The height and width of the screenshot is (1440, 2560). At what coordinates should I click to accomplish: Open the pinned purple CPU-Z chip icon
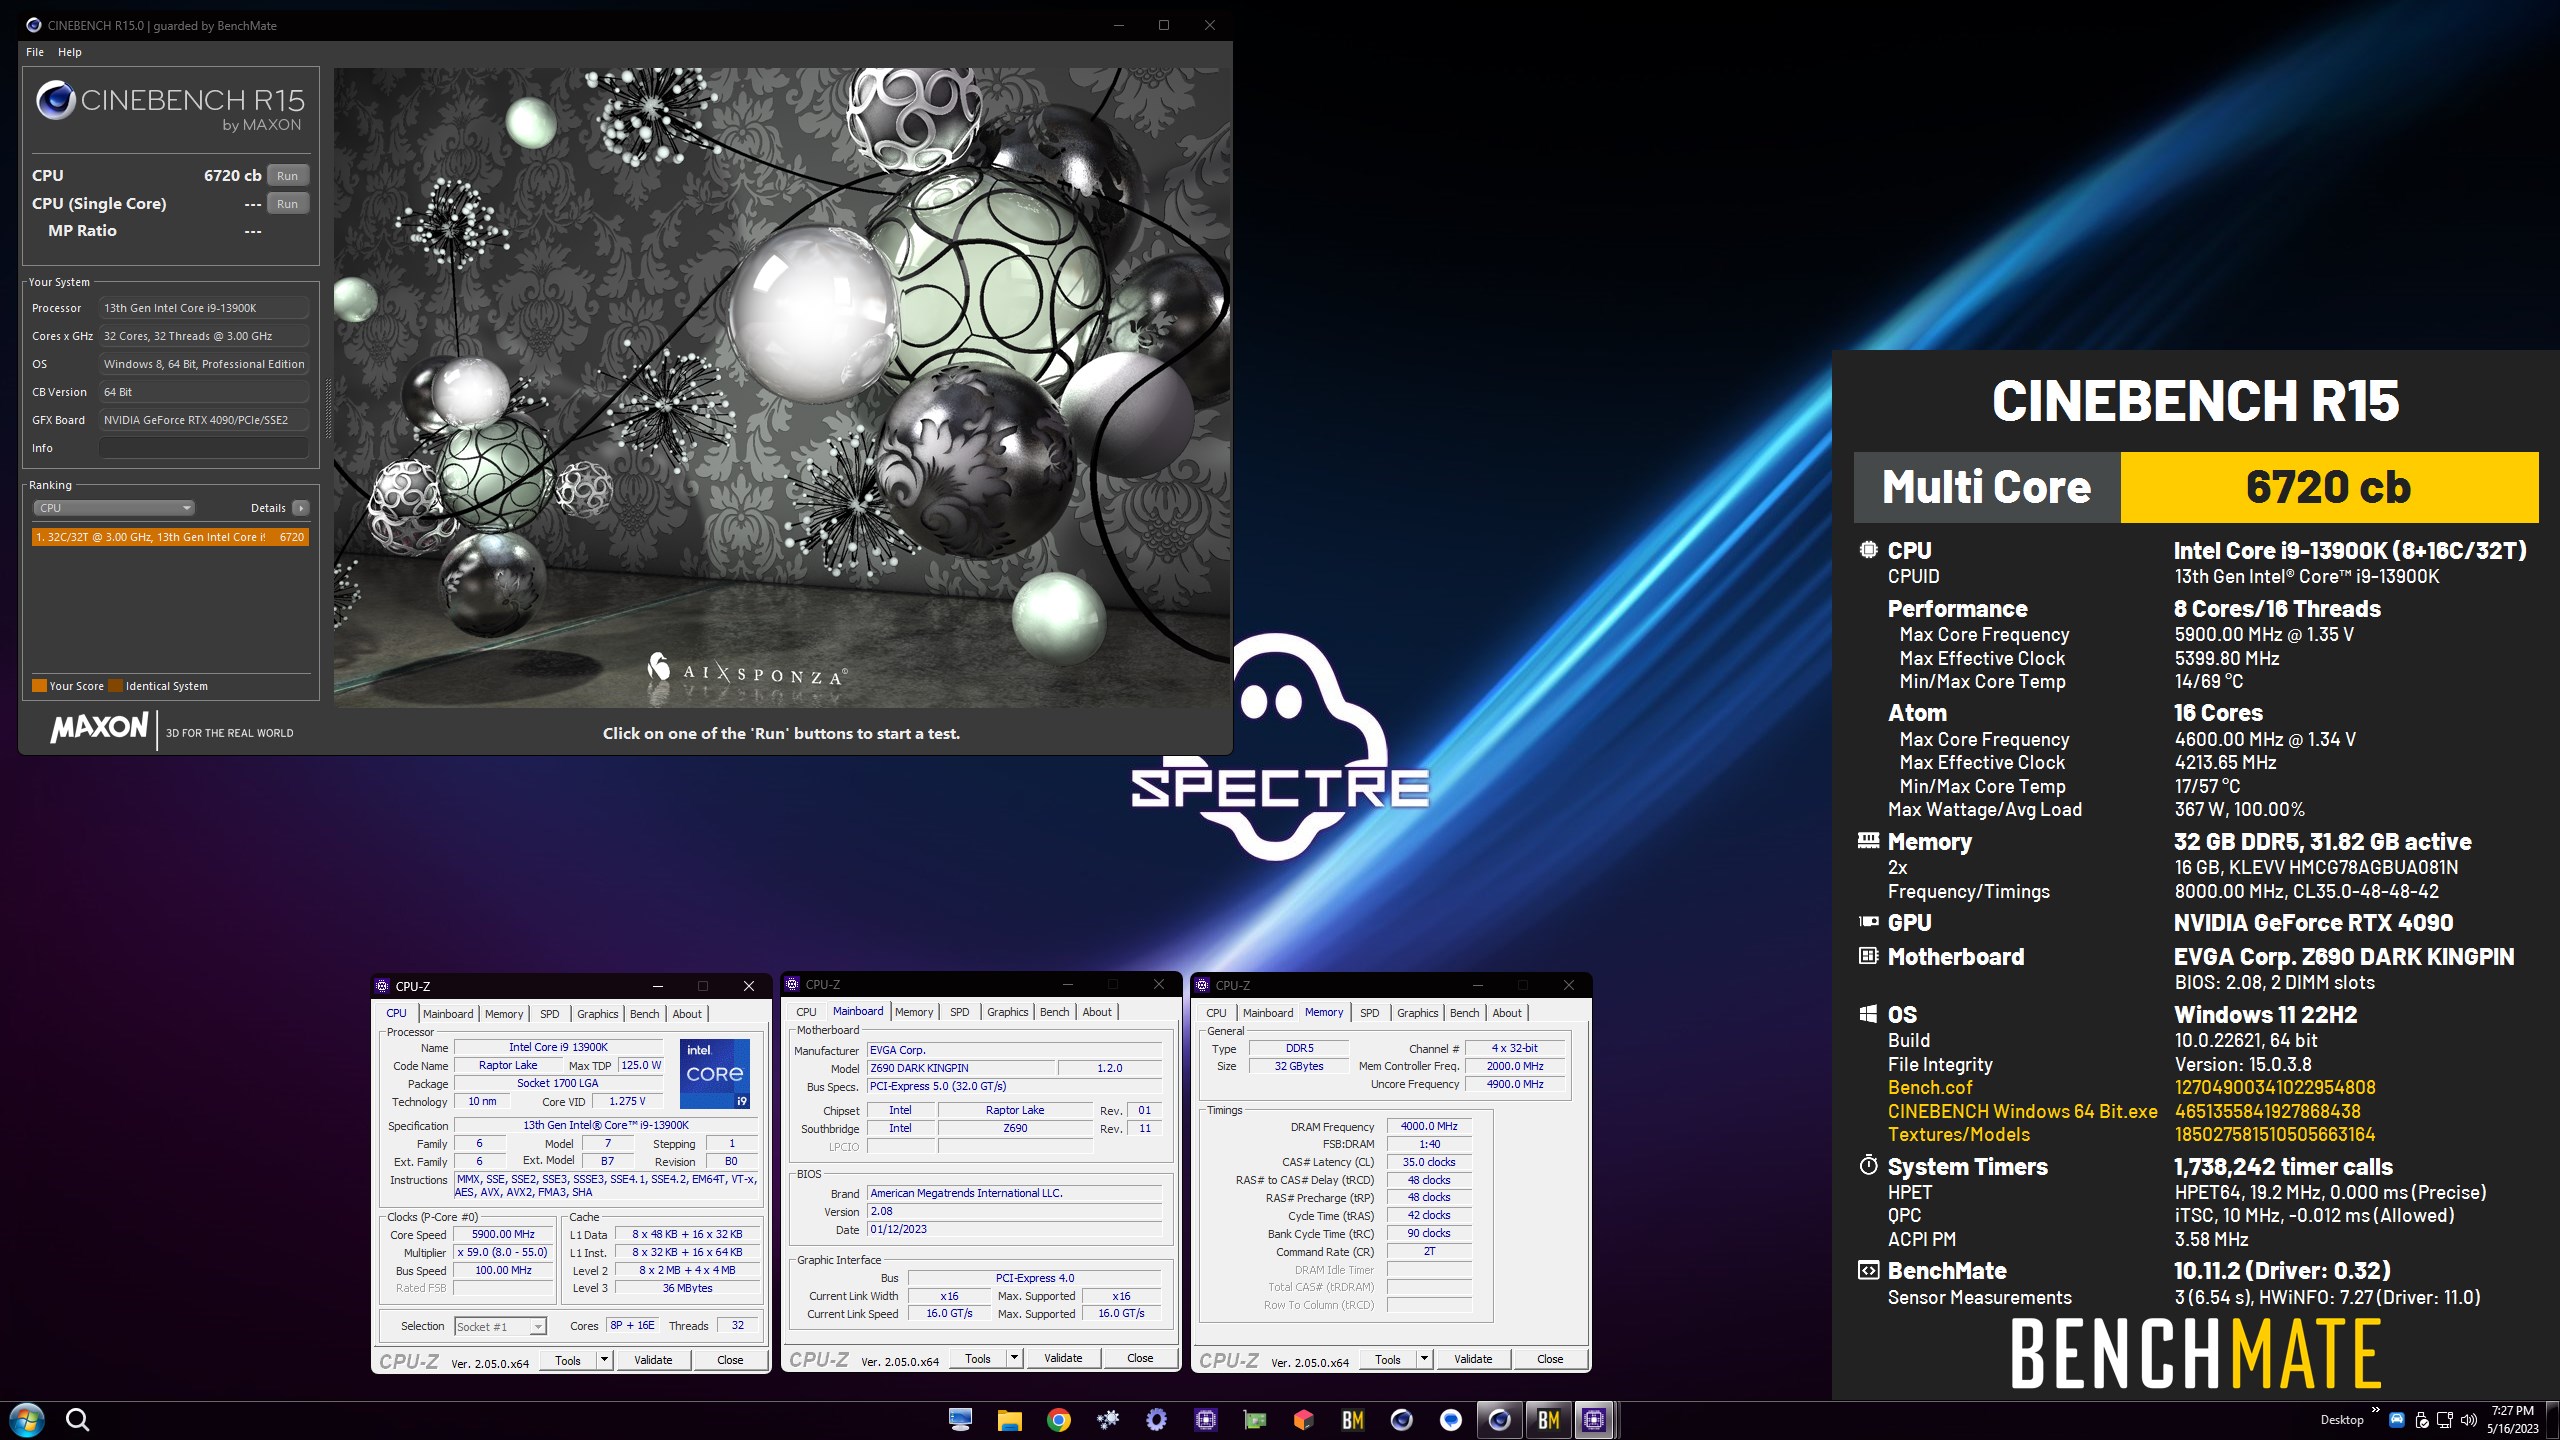click(x=1205, y=1420)
